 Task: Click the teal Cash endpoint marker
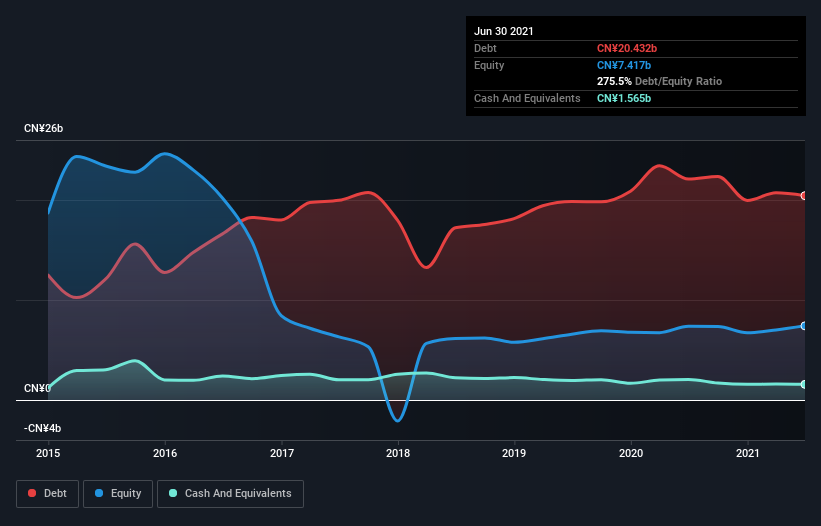804,385
